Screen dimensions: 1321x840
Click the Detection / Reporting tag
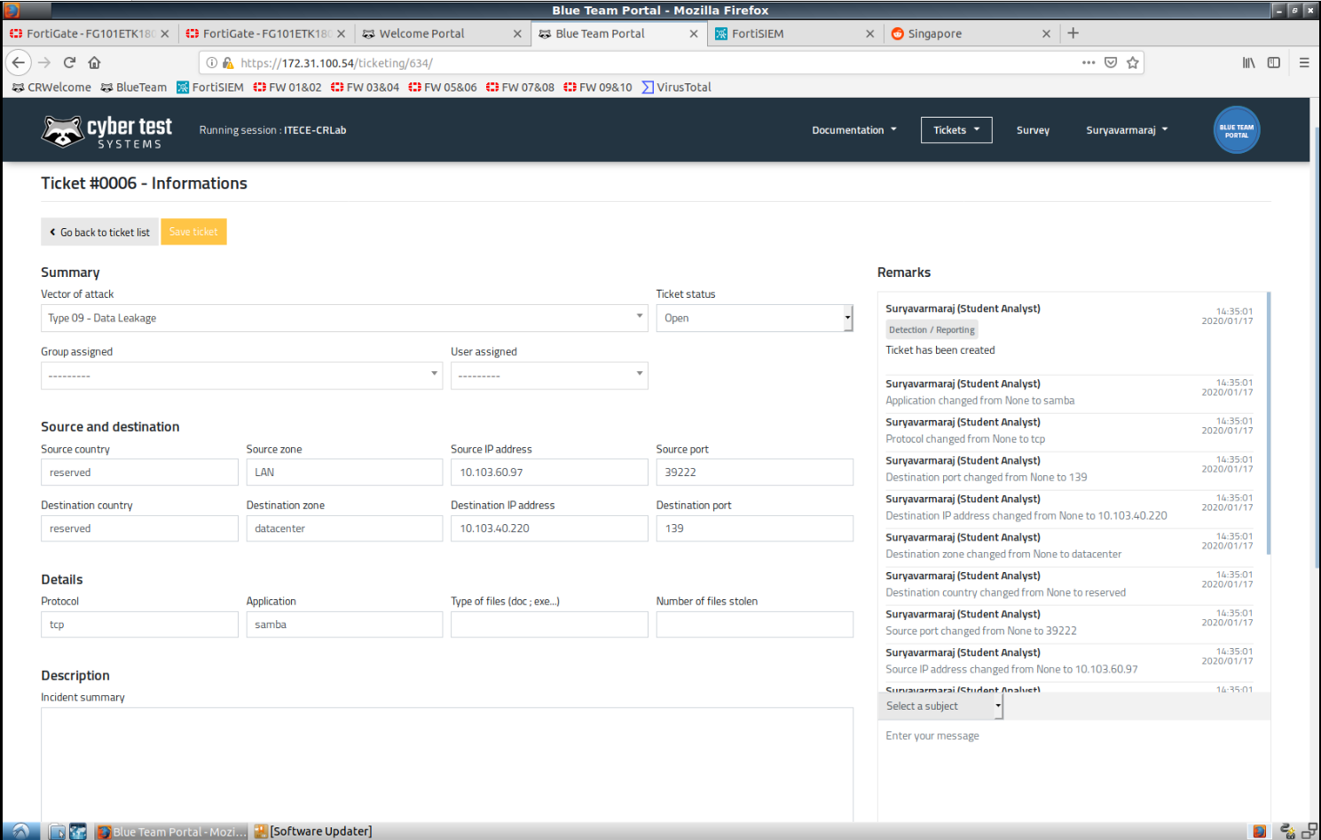point(932,329)
